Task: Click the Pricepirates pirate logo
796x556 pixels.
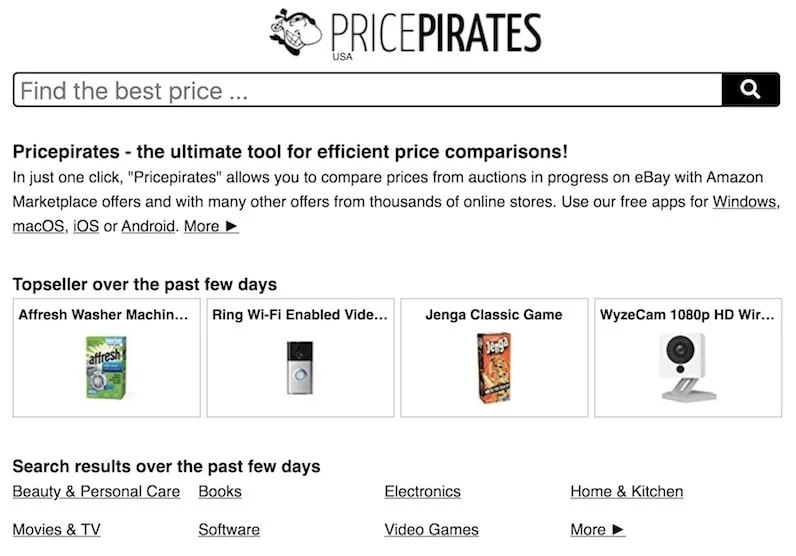Action: (296, 30)
